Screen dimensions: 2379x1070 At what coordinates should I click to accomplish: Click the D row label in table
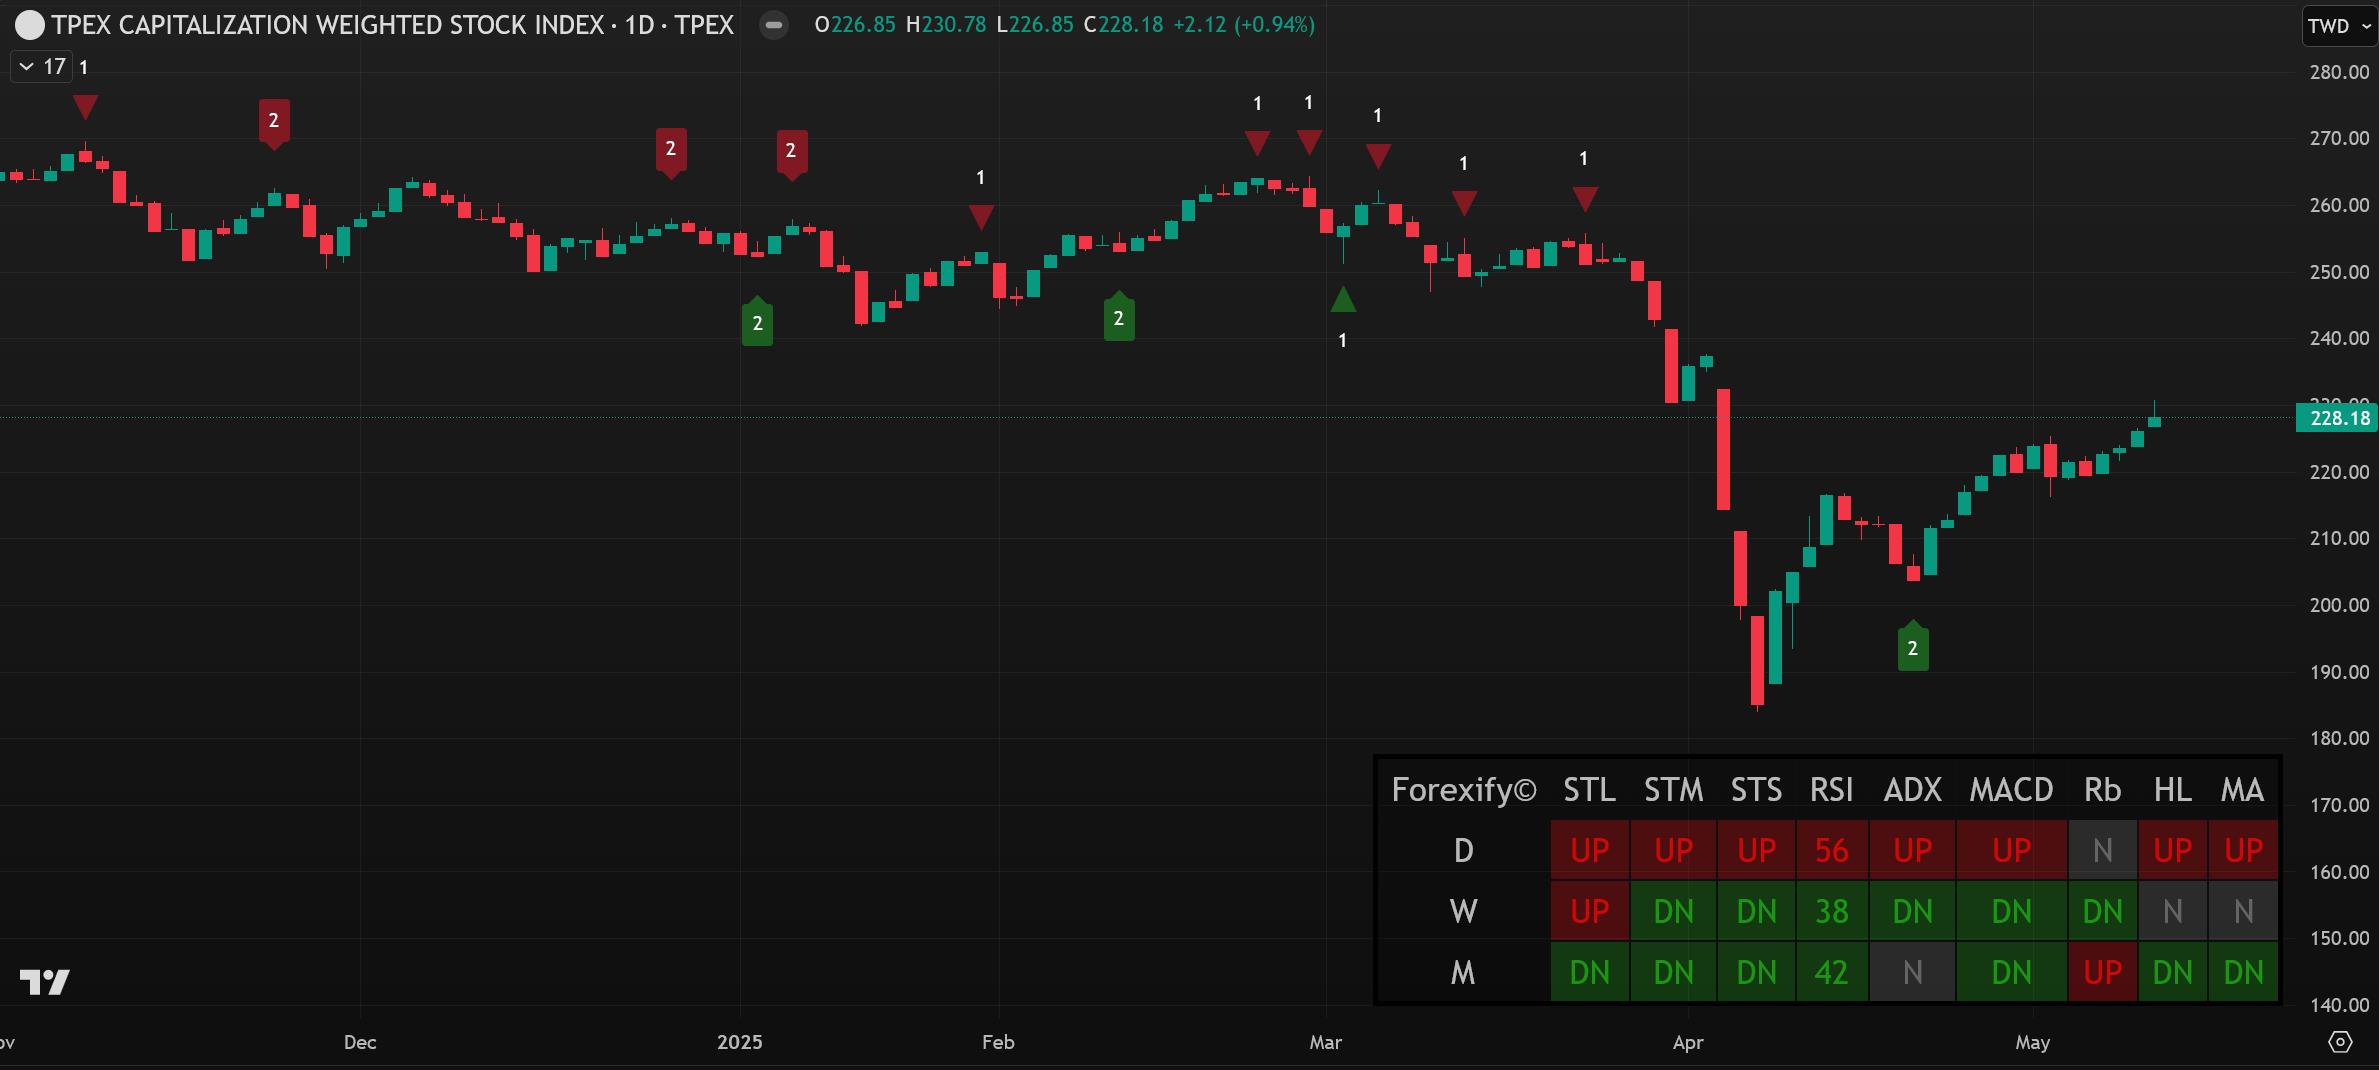(1463, 850)
